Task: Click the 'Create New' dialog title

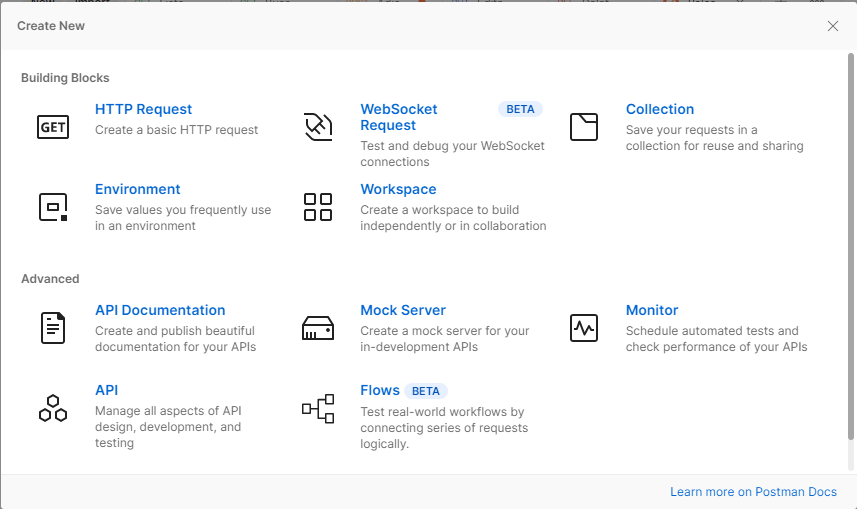Action: point(51,26)
